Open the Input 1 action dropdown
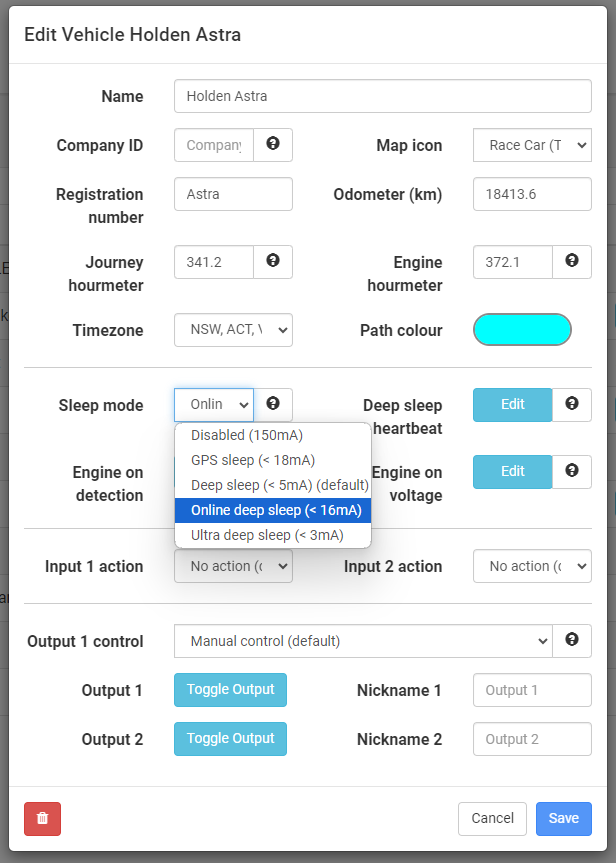 [x=233, y=566]
